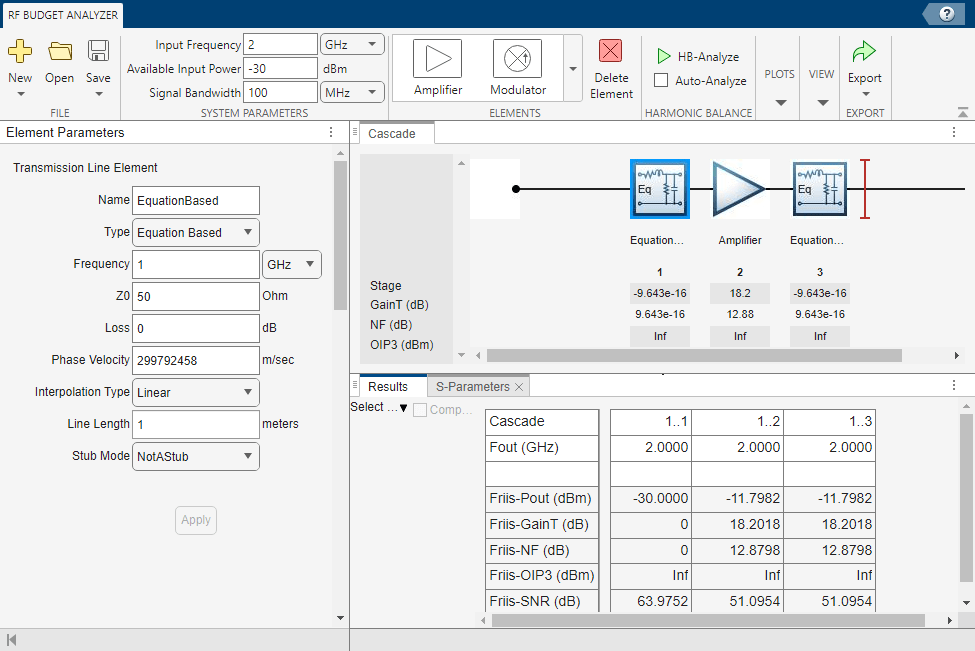The height and width of the screenshot is (651, 975).
Task: Click the New file icon
Action: (20, 51)
